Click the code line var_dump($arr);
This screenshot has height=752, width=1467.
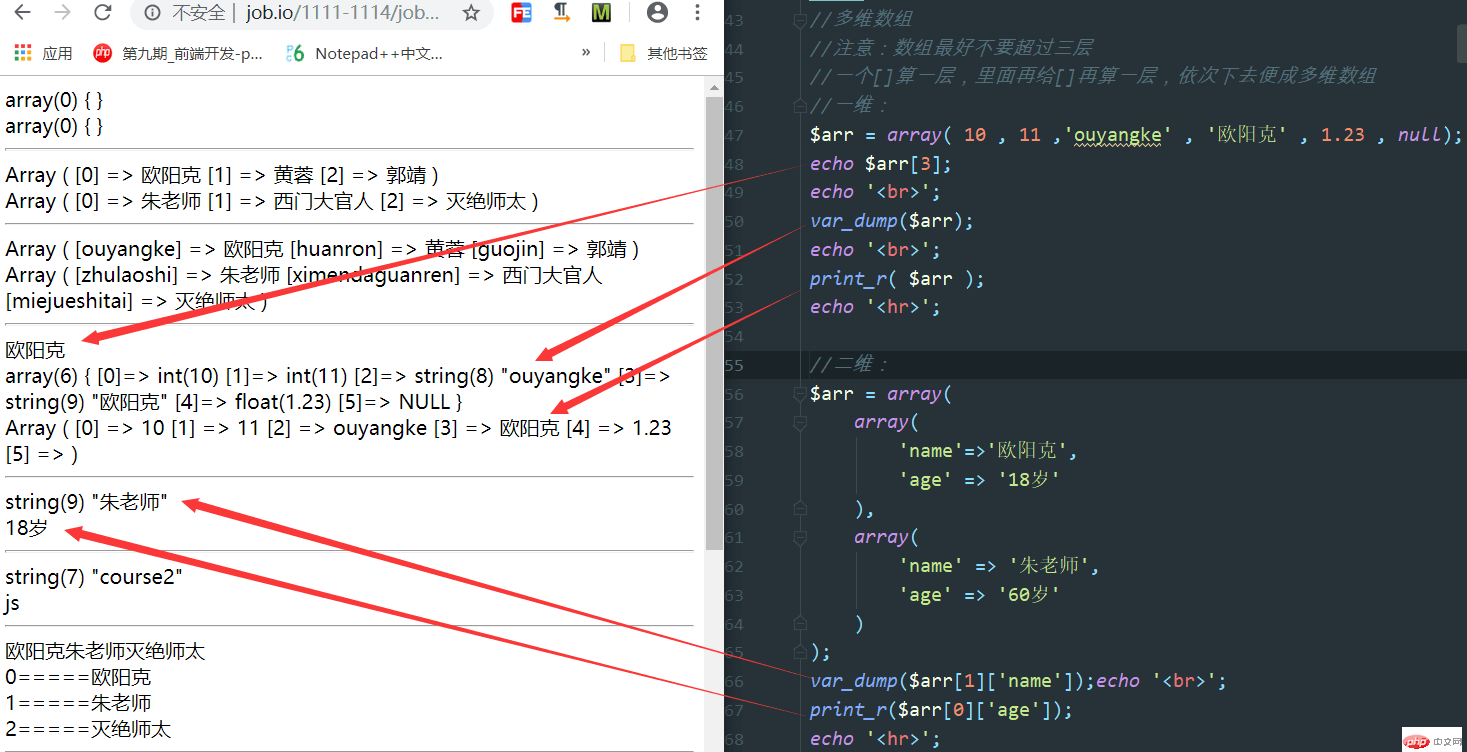click(x=892, y=220)
